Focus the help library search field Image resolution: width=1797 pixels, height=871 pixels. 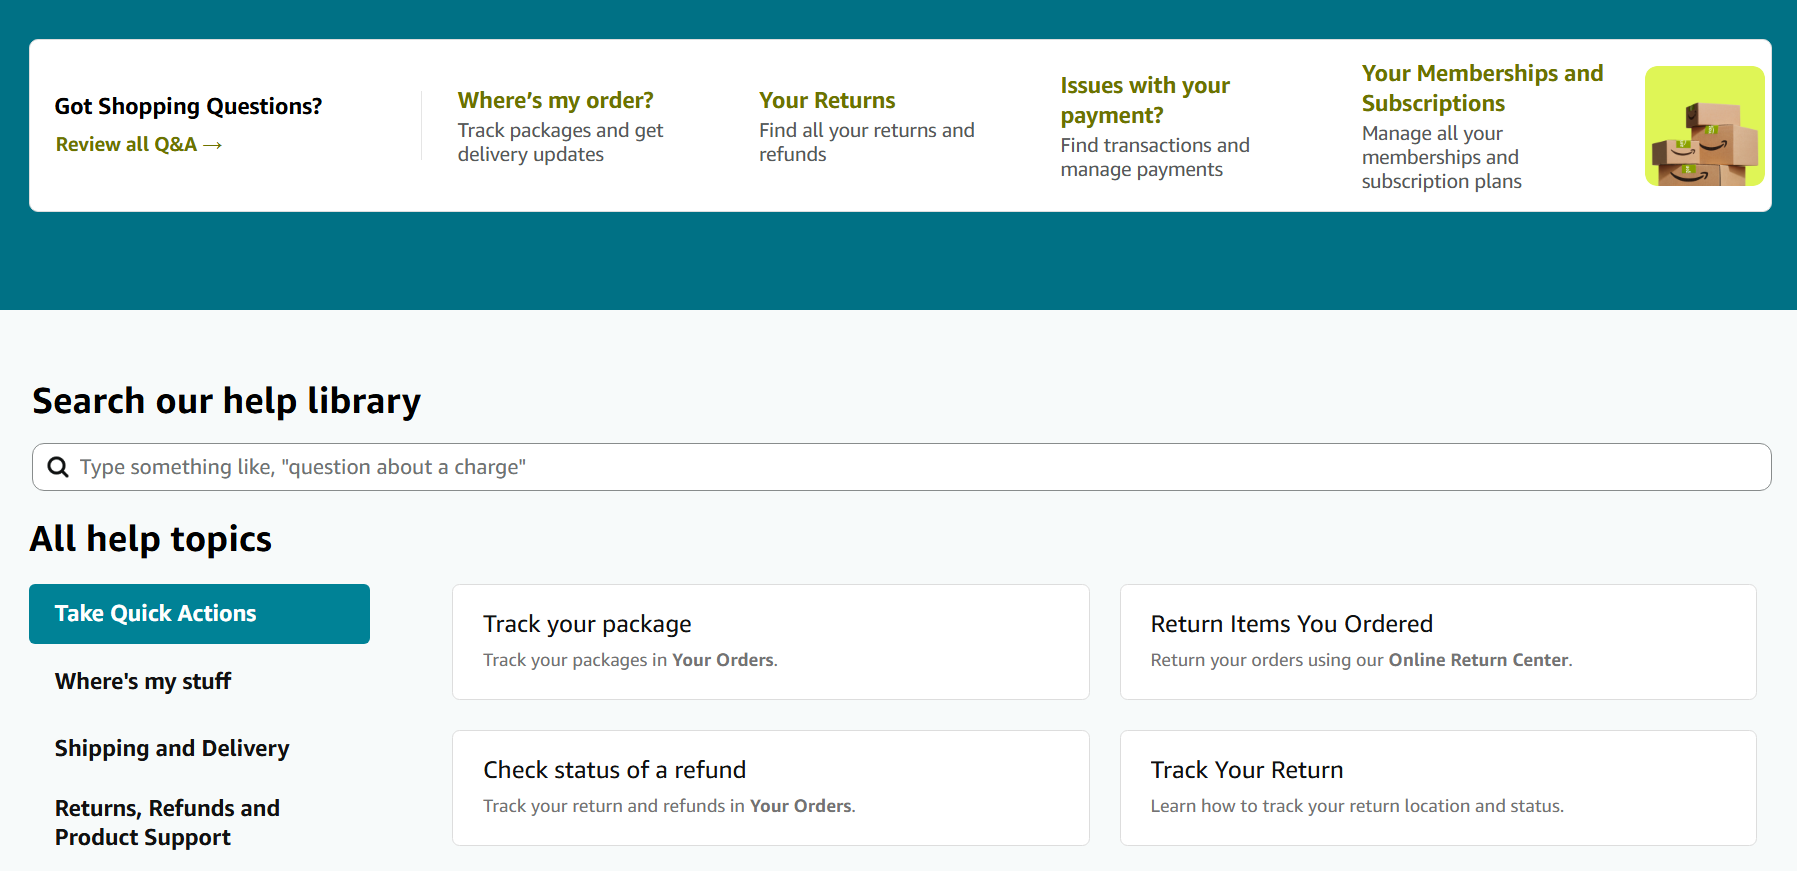click(x=900, y=467)
